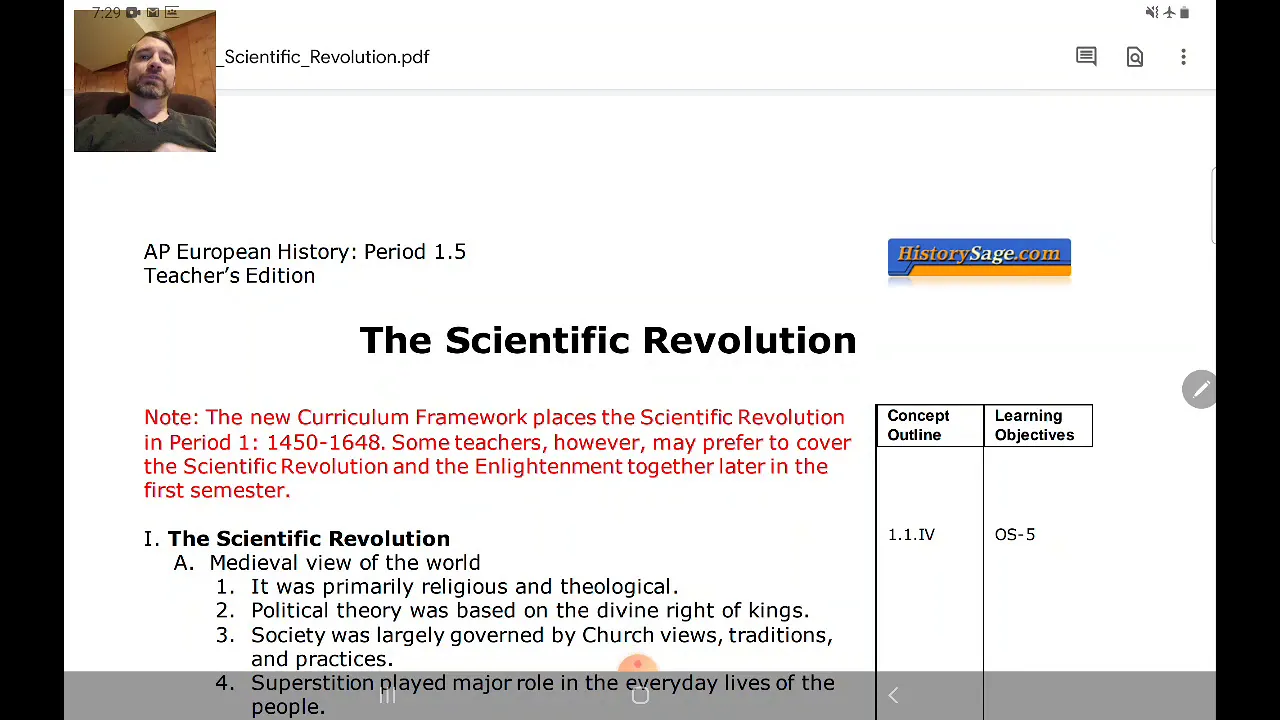Click the battery status icon
Viewport: 1280px width, 720px height.
point(1184,12)
